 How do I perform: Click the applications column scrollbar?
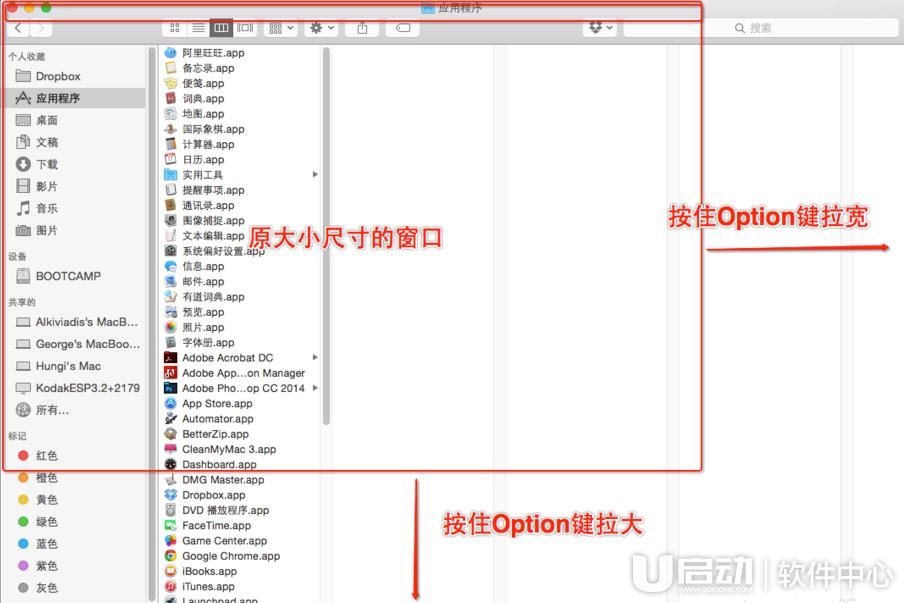coord(326,236)
